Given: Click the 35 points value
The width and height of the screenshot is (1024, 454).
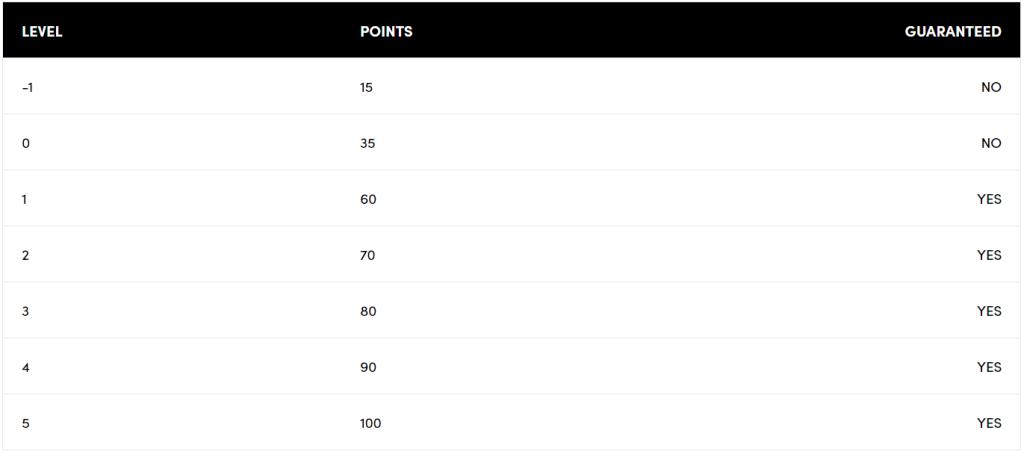Looking at the screenshot, I should (367, 144).
